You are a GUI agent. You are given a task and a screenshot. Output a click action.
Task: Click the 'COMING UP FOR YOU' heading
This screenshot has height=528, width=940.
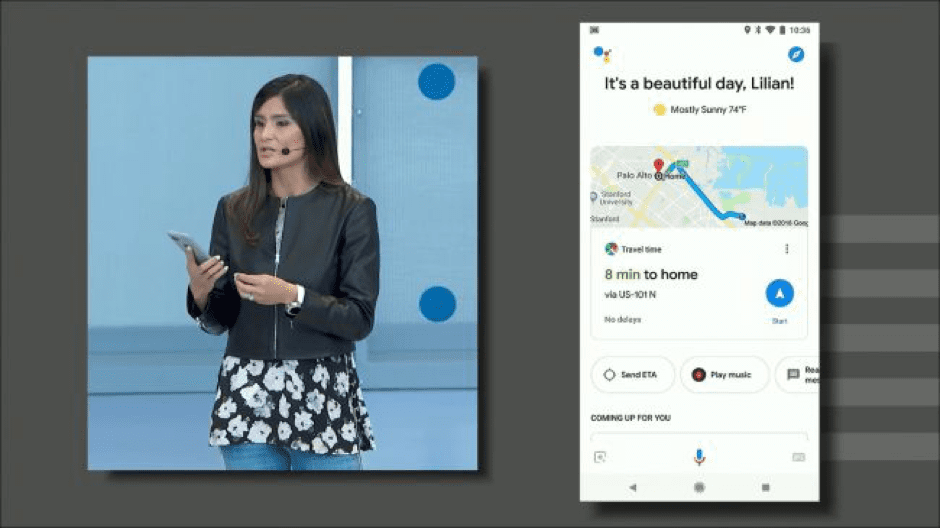(631, 418)
